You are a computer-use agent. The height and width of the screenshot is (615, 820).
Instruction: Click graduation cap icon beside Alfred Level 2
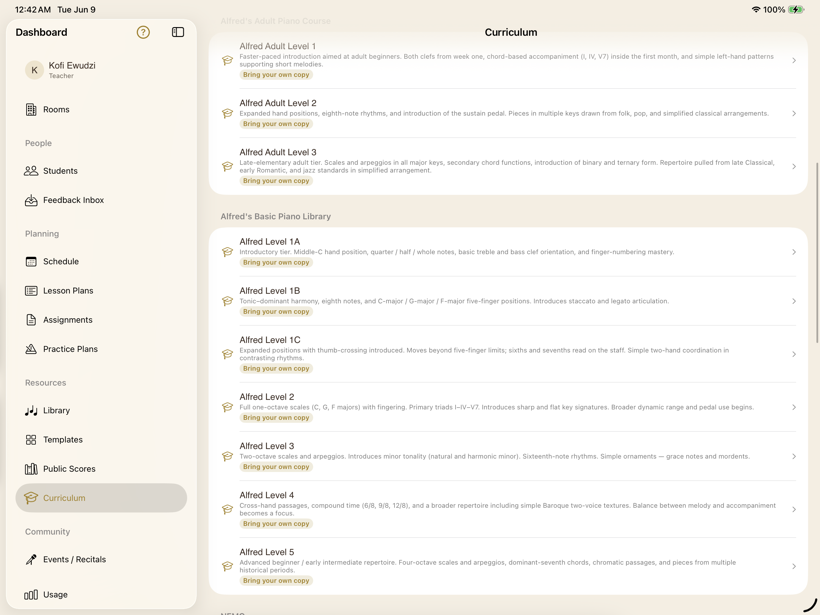[227, 407]
